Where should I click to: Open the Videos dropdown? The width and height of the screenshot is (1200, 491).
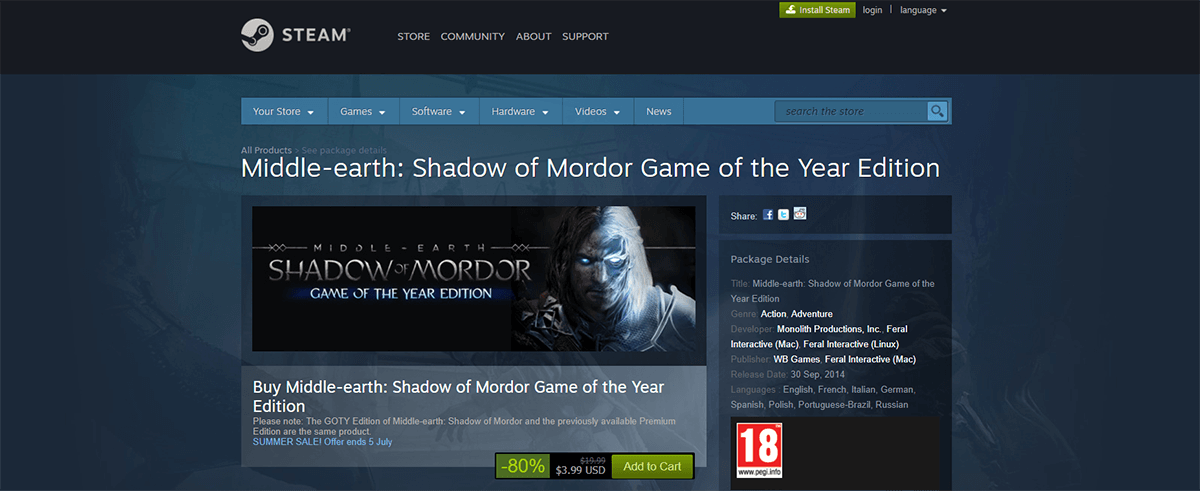(598, 111)
